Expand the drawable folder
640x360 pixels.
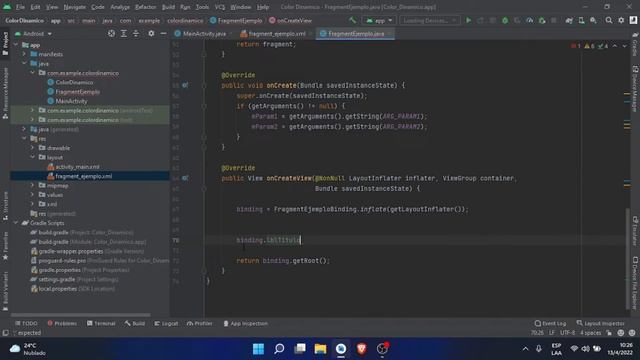coord(32,148)
